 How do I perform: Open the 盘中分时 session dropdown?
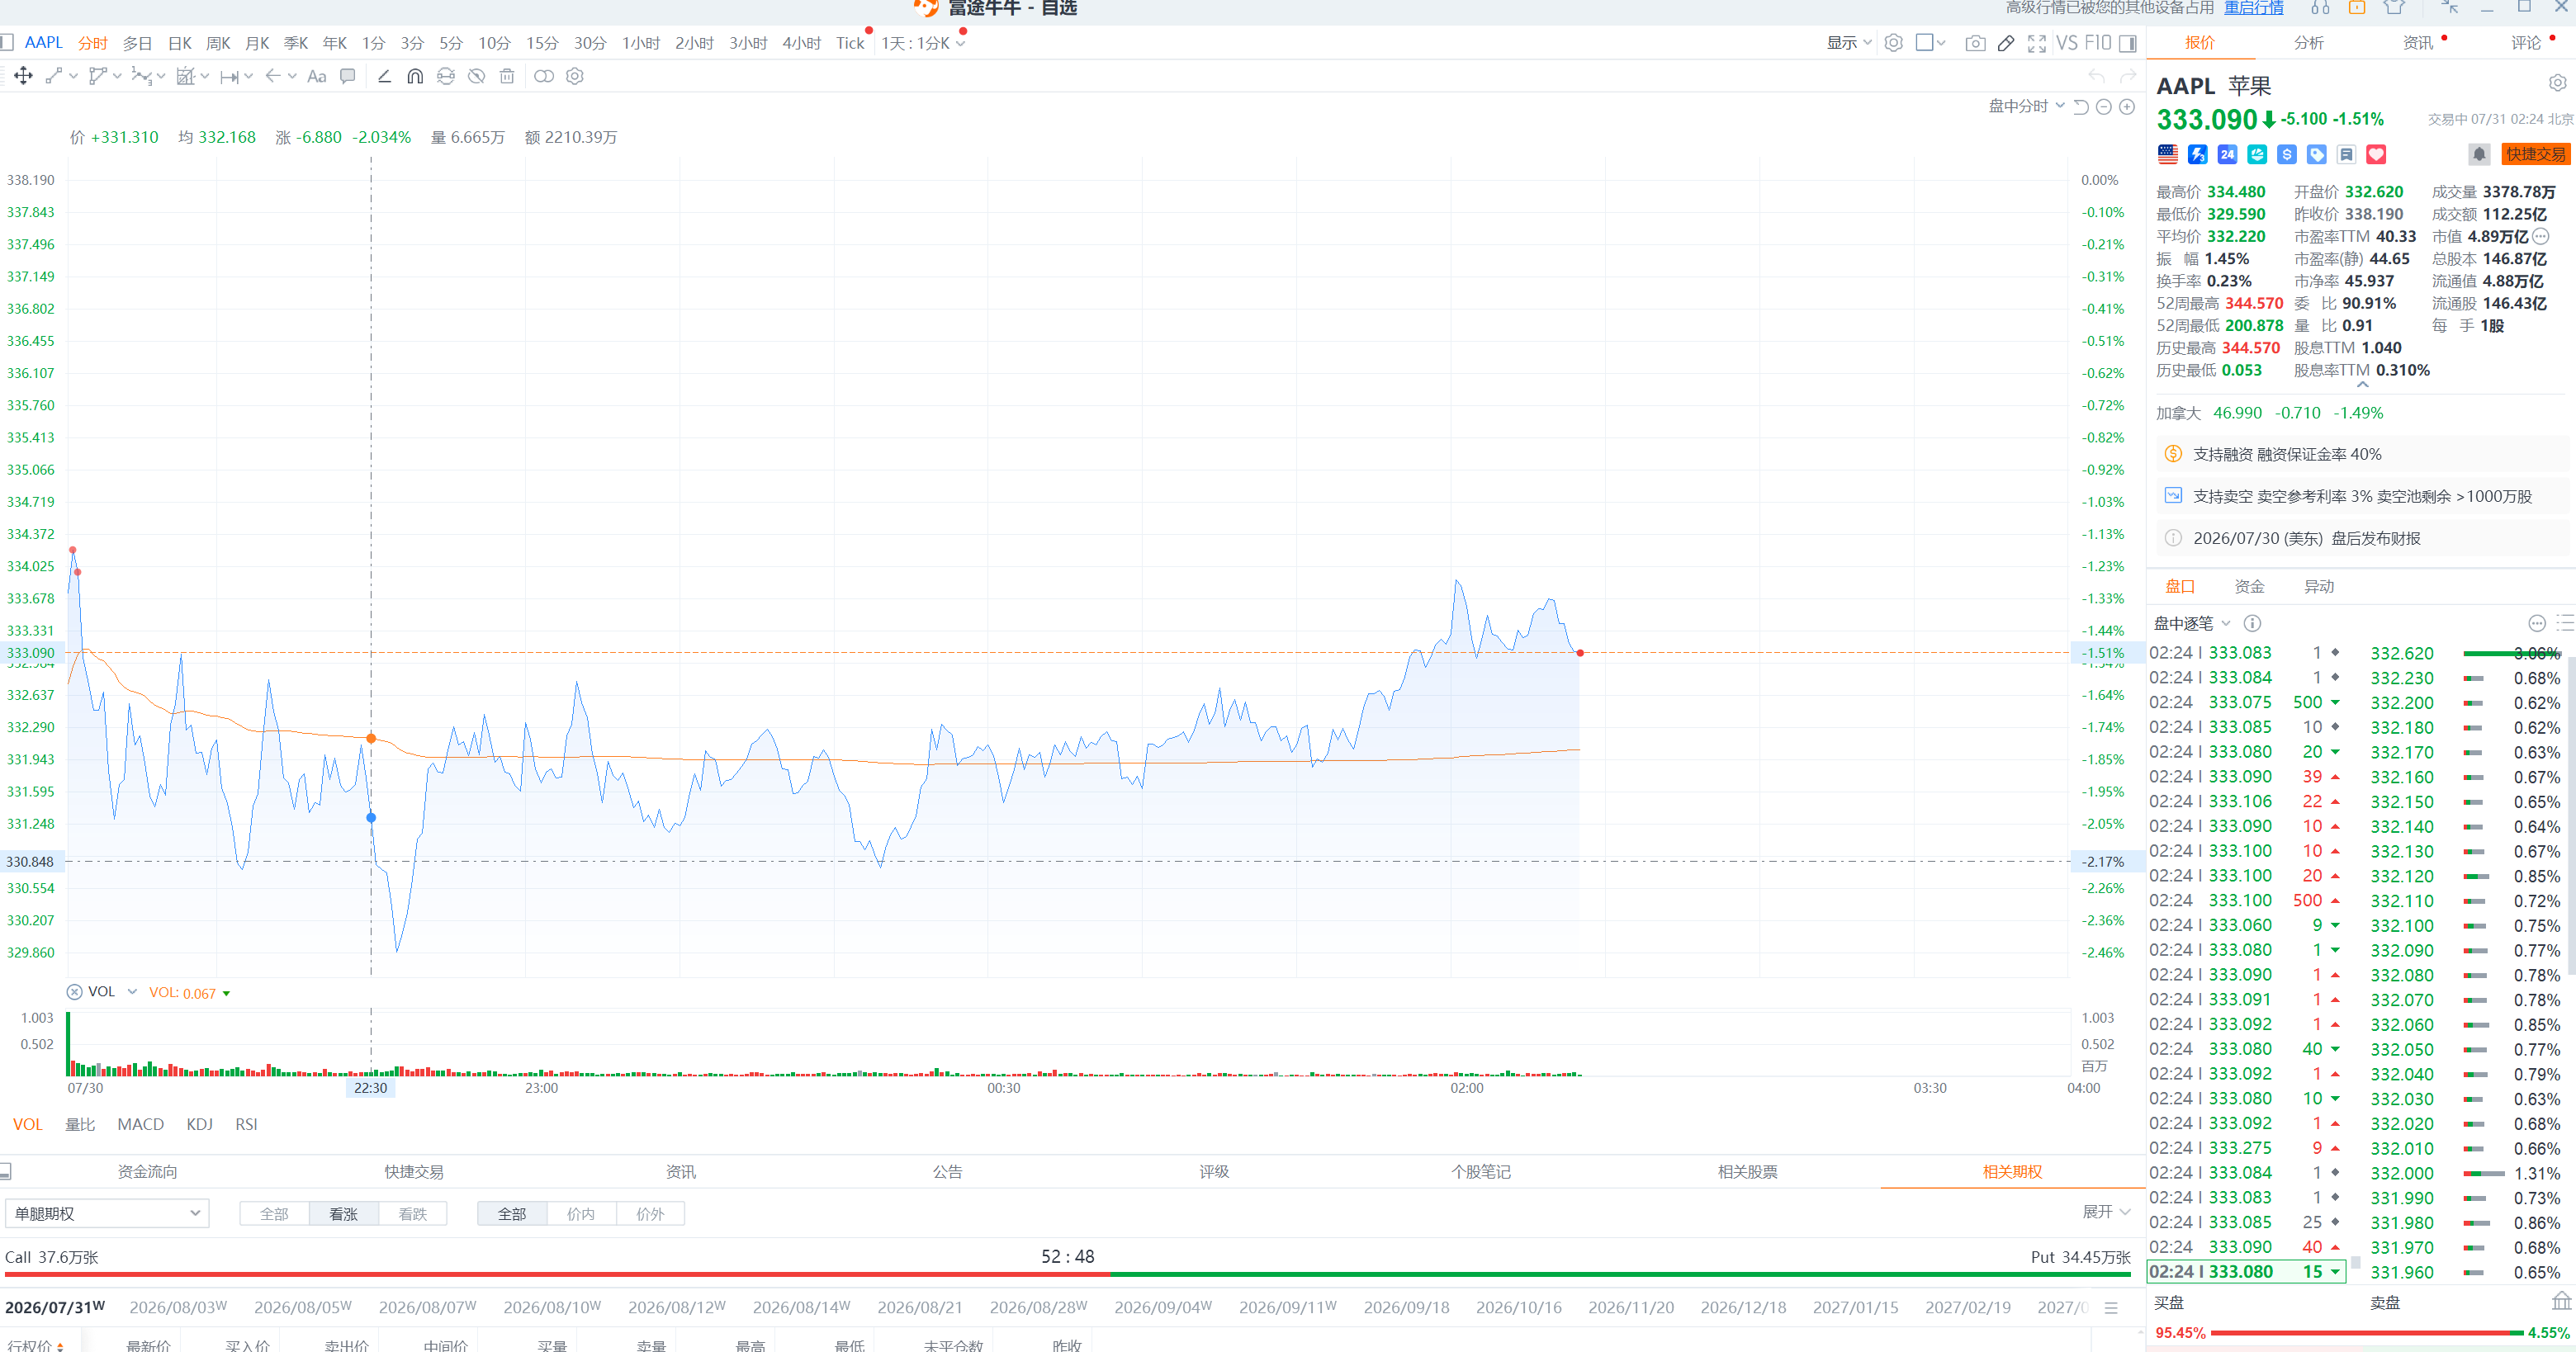[x=2026, y=107]
